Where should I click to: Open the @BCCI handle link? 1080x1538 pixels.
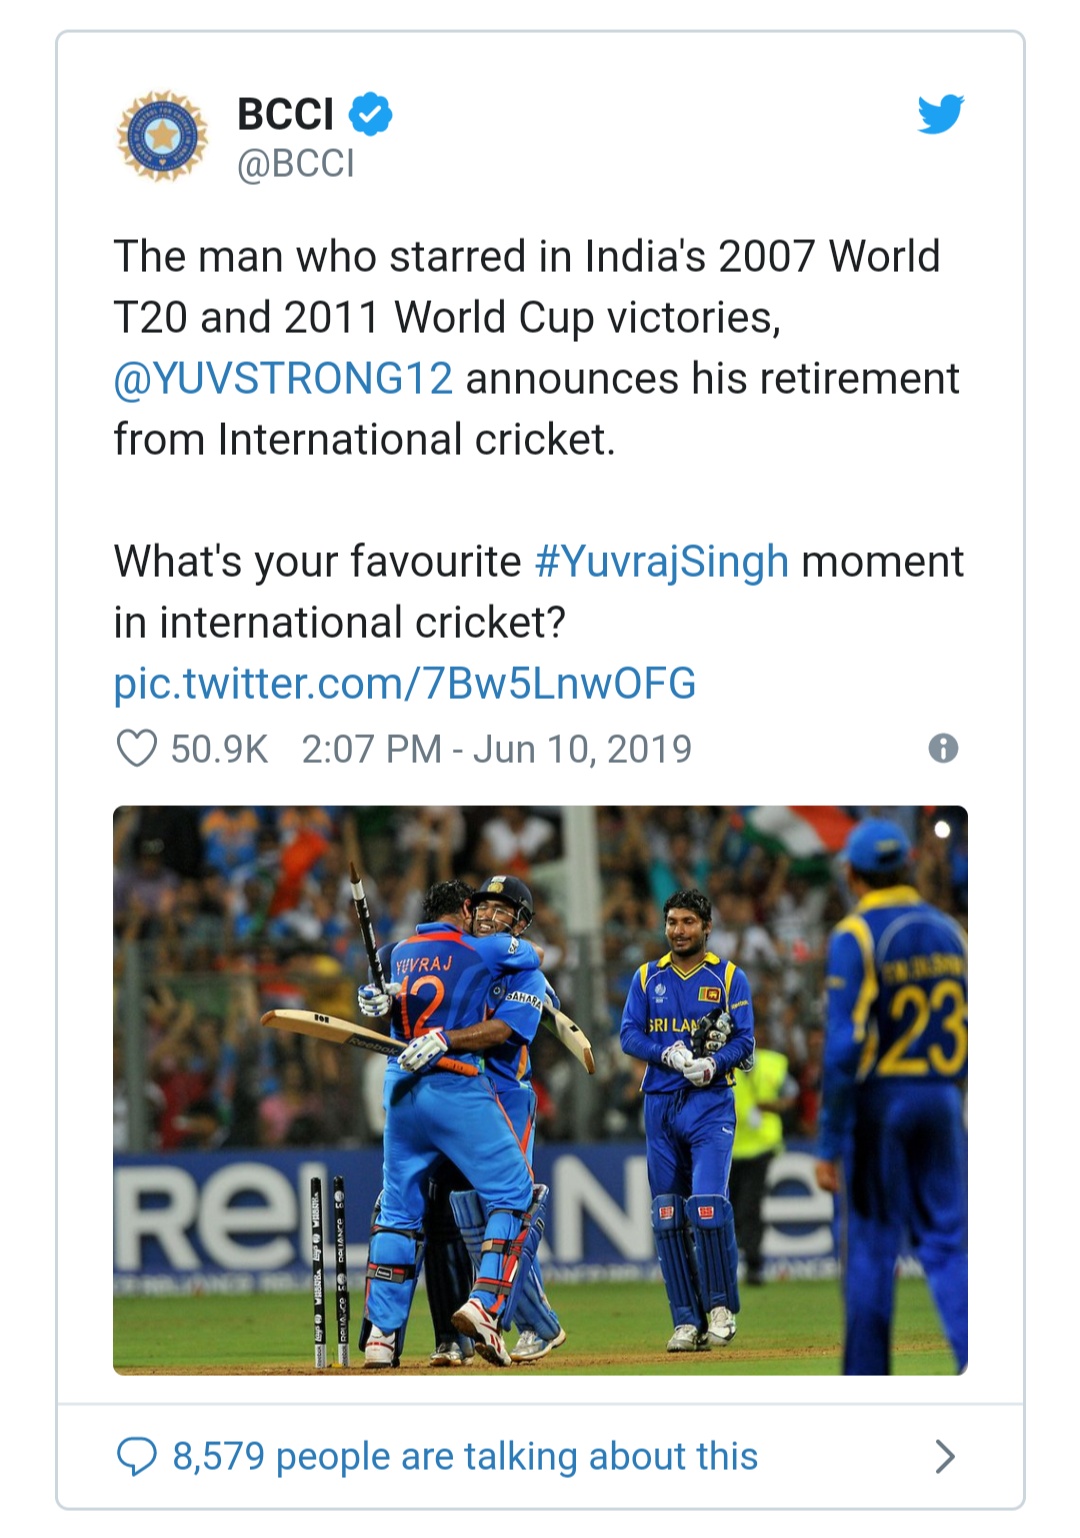[x=295, y=164]
